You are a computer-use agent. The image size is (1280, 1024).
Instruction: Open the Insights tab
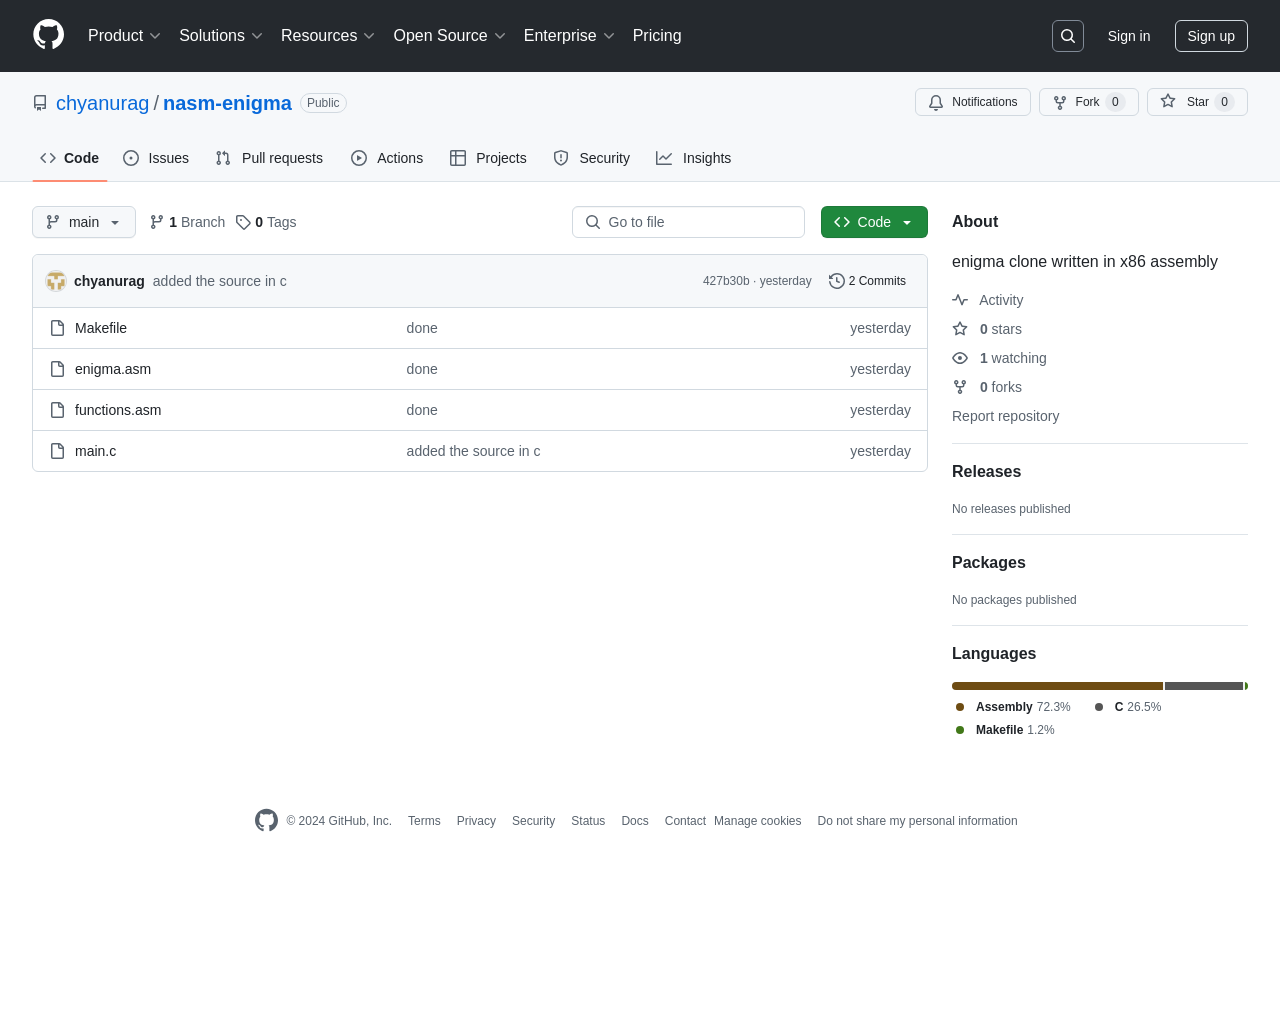coord(694,158)
